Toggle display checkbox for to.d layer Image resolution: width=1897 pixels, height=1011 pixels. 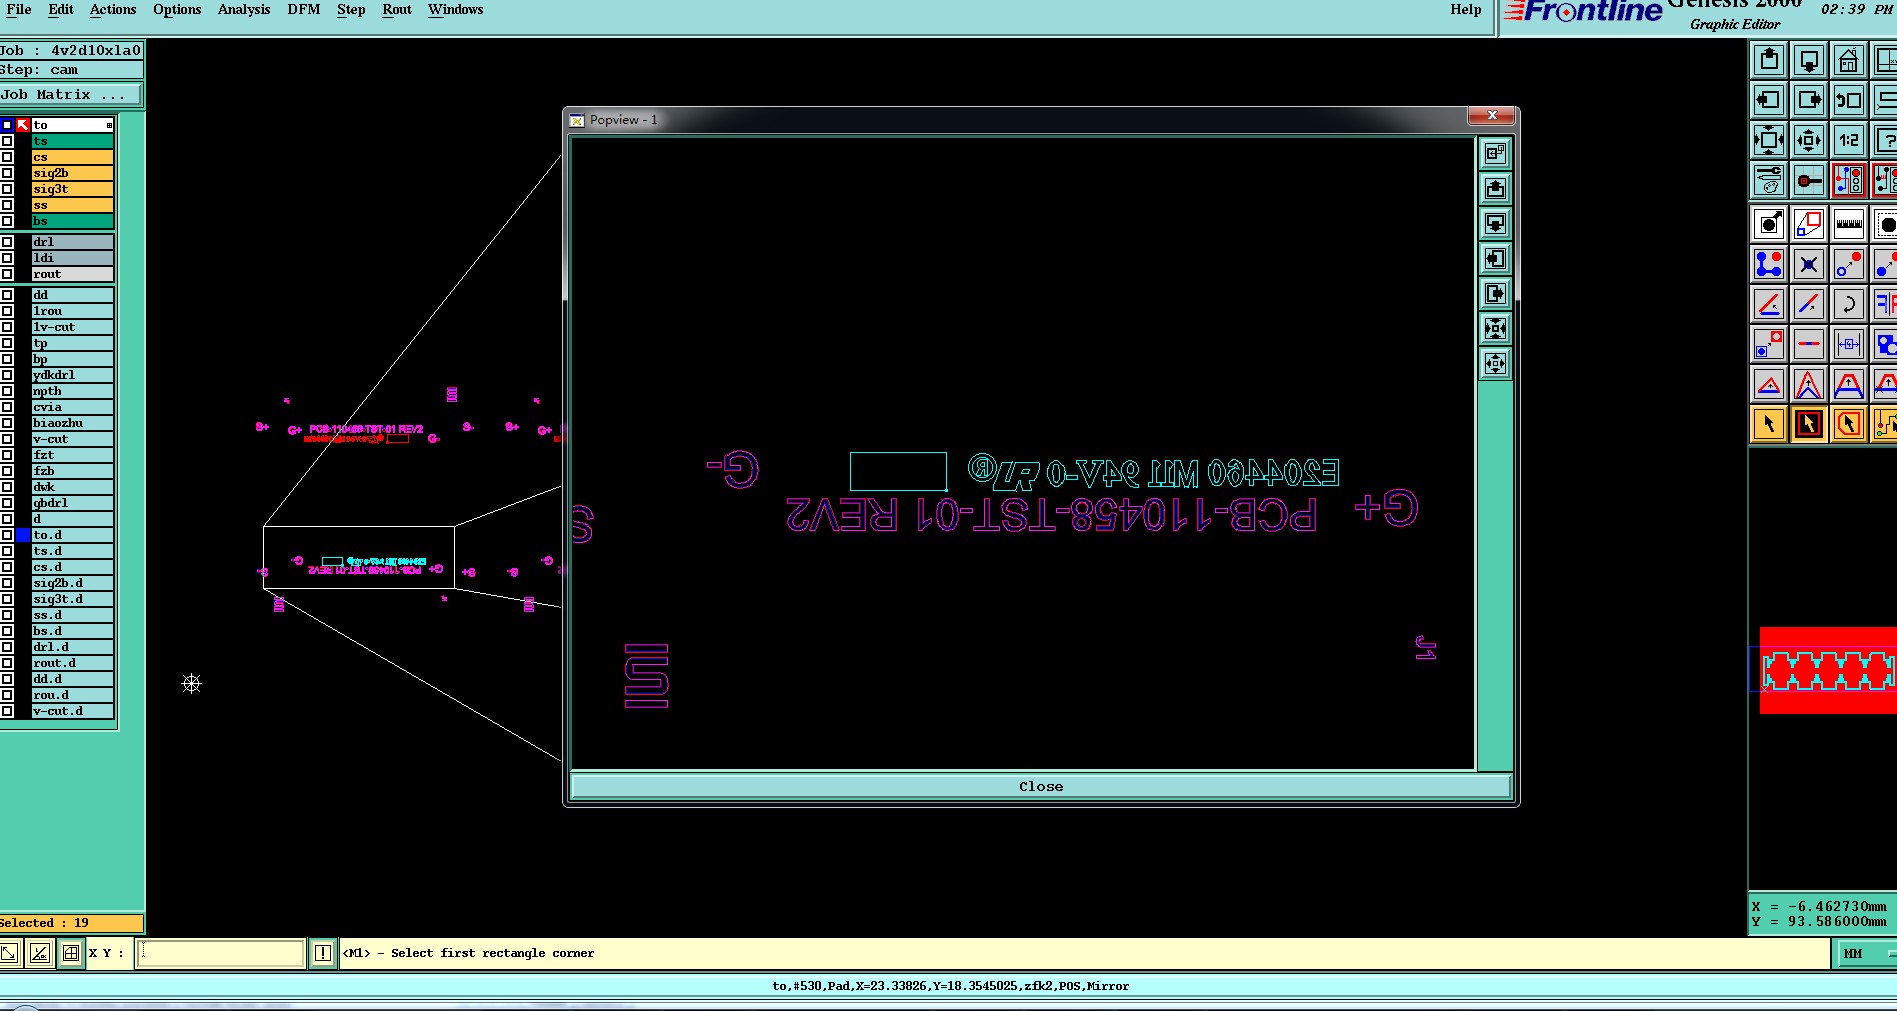[7, 535]
